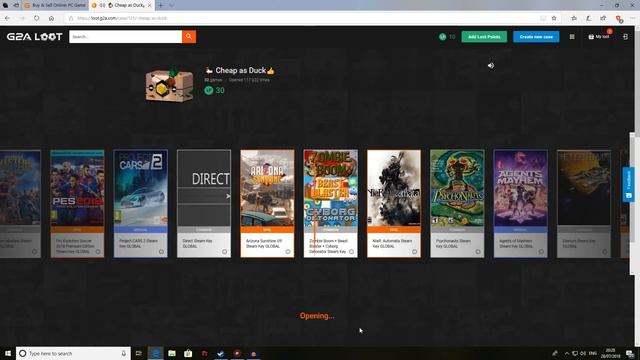
Task: Click info circle on Zombie Boom card
Action: tap(351, 252)
